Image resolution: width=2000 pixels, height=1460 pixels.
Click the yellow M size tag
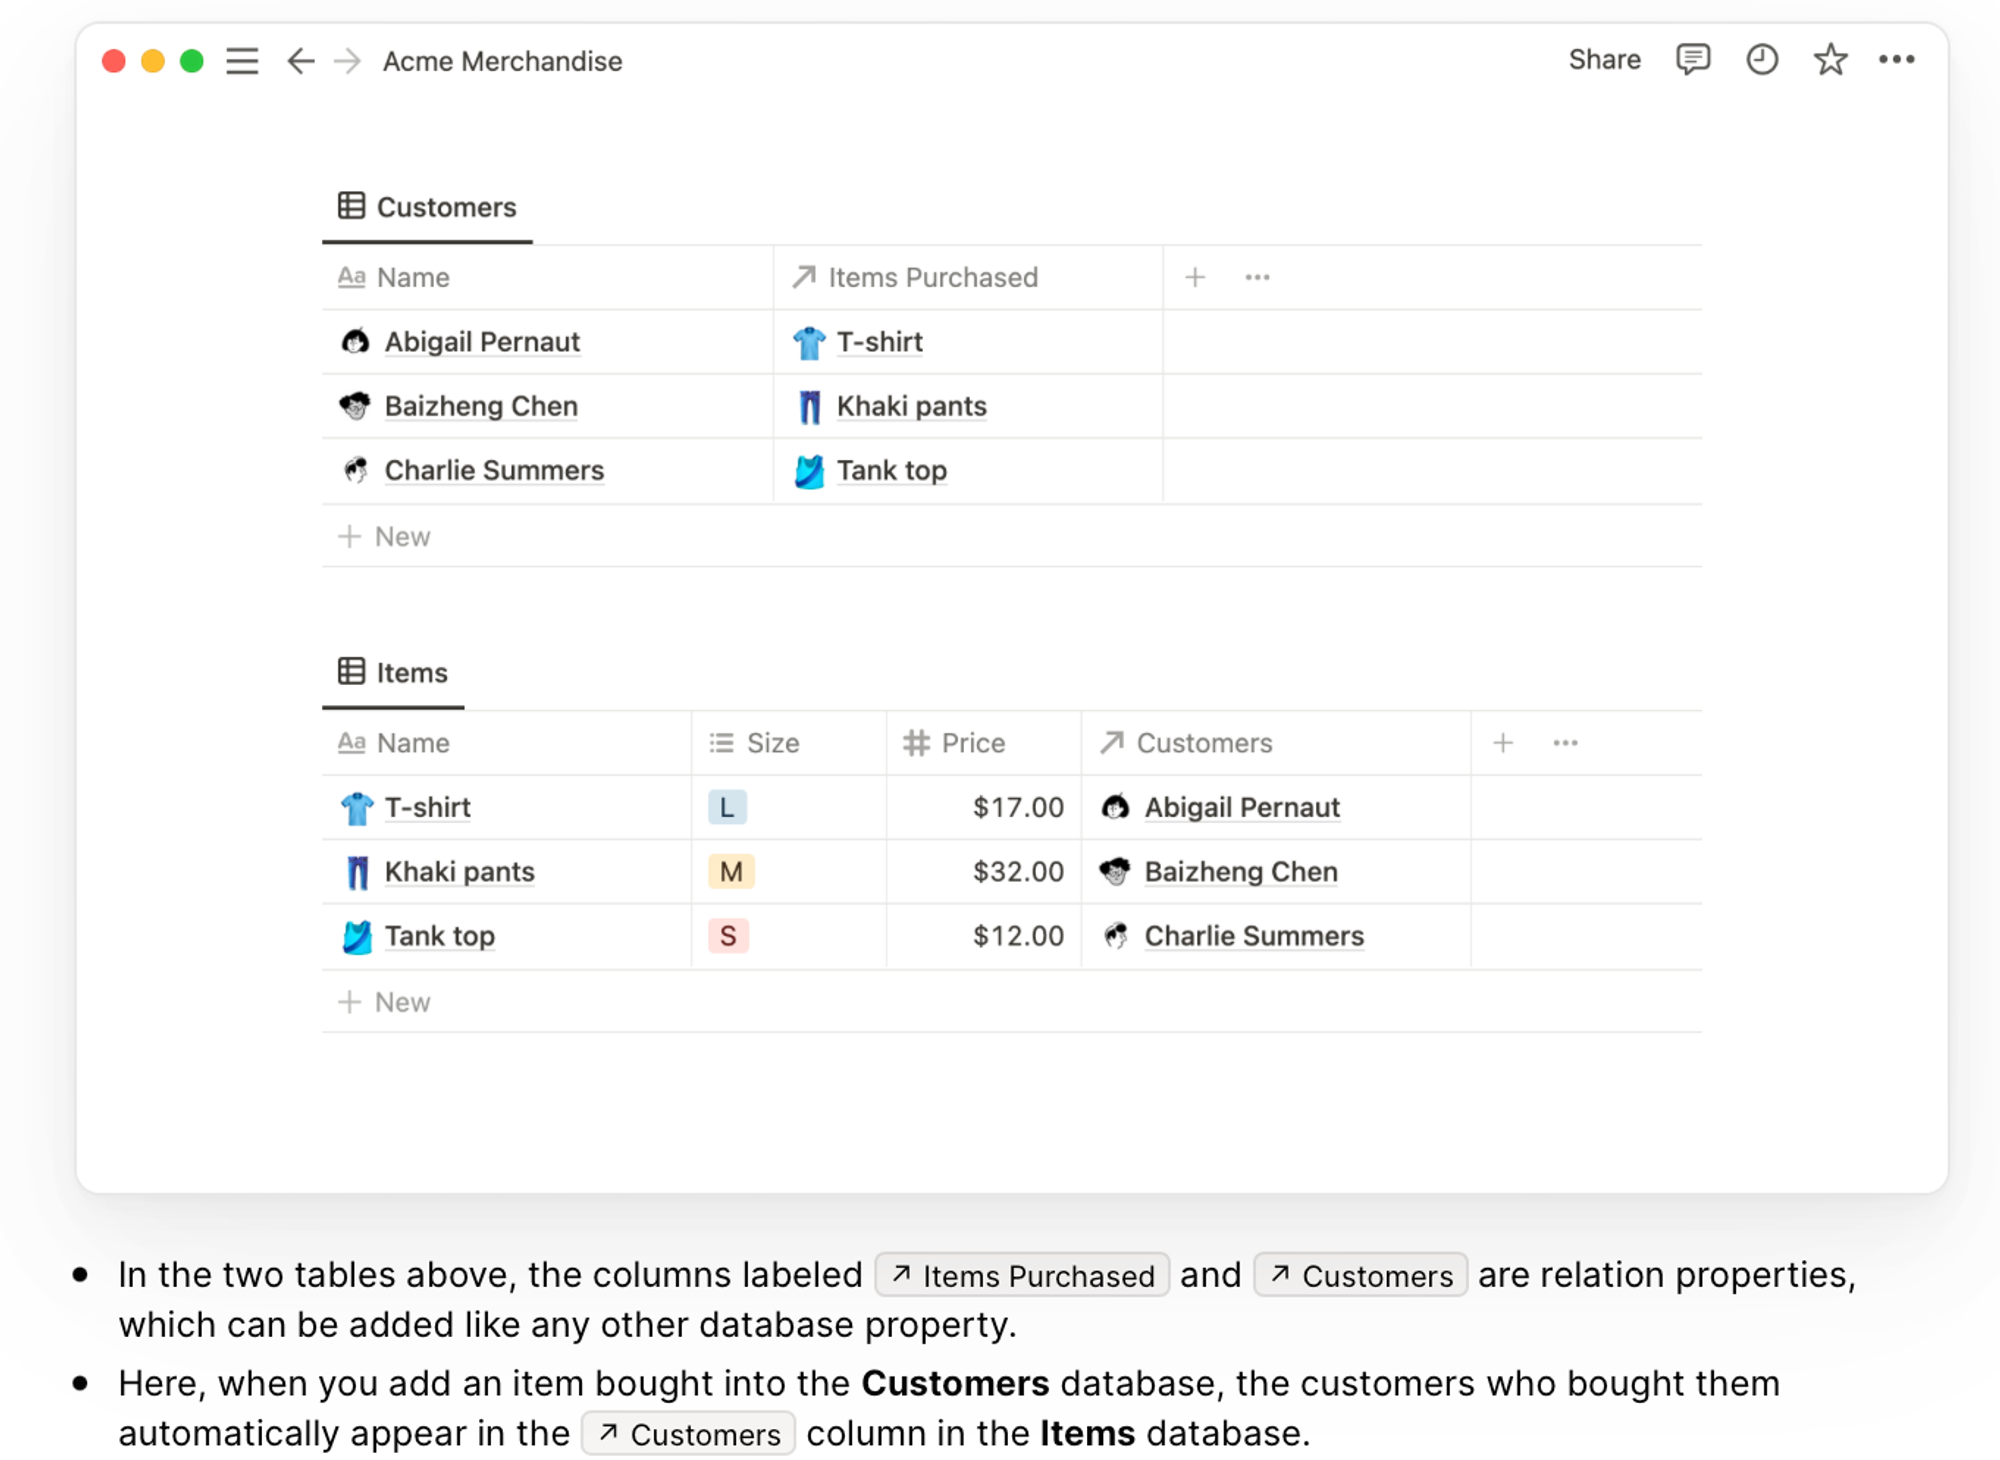[x=731, y=872]
